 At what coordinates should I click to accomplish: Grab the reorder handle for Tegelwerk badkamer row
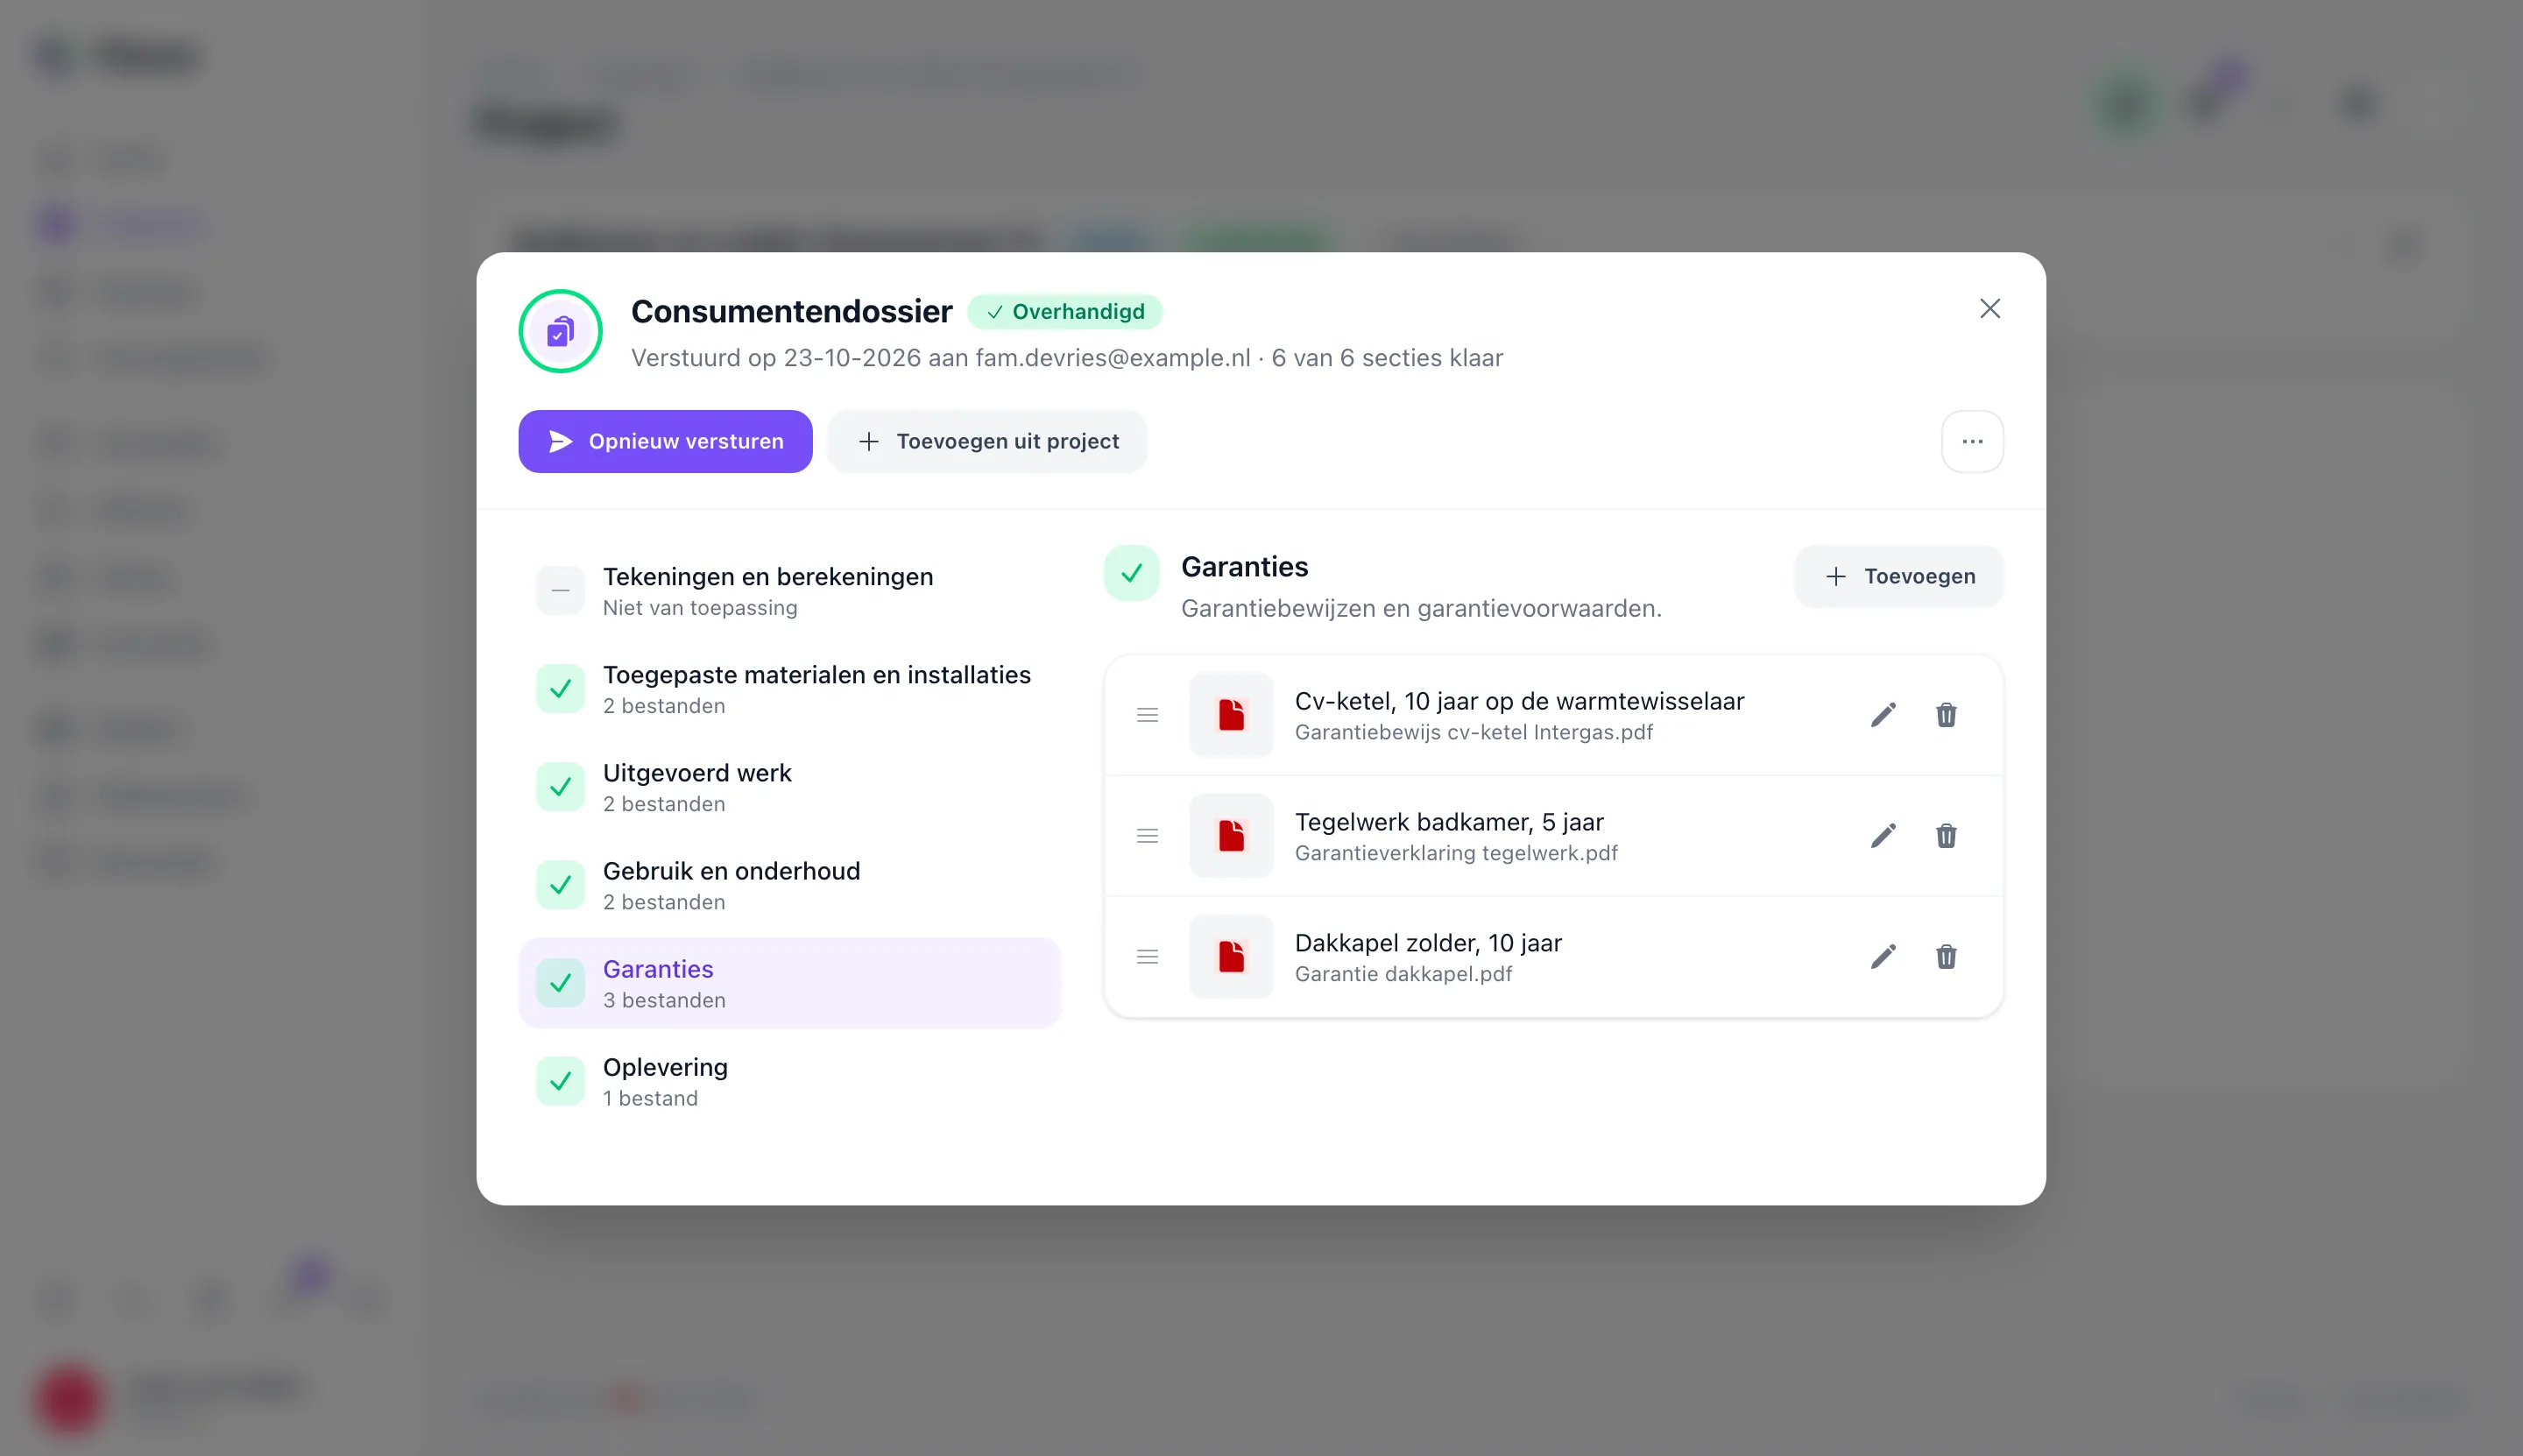[x=1147, y=836]
